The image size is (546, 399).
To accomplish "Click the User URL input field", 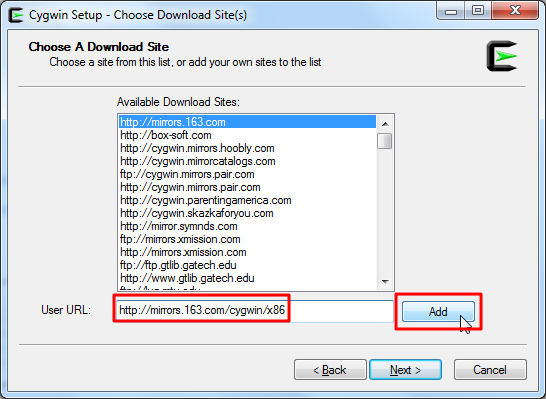I will (x=255, y=311).
